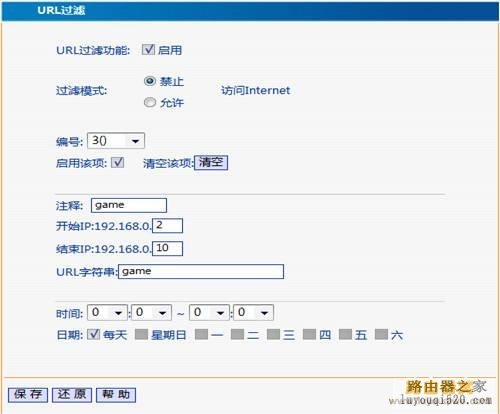Click the URL字符串 text field
Image resolution: width=500 pixels, height=414 pixels.
pos(201,271)
